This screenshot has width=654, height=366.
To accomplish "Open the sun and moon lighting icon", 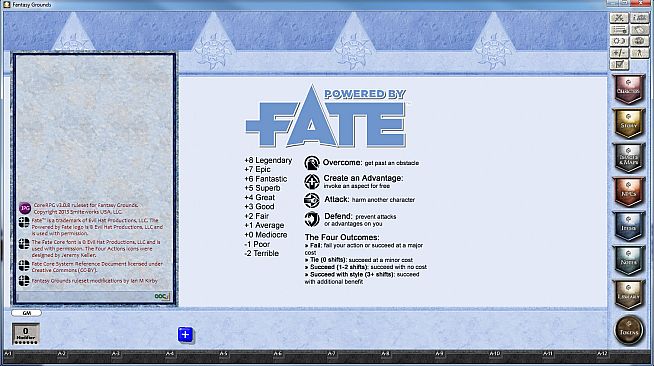I will 619,41.
